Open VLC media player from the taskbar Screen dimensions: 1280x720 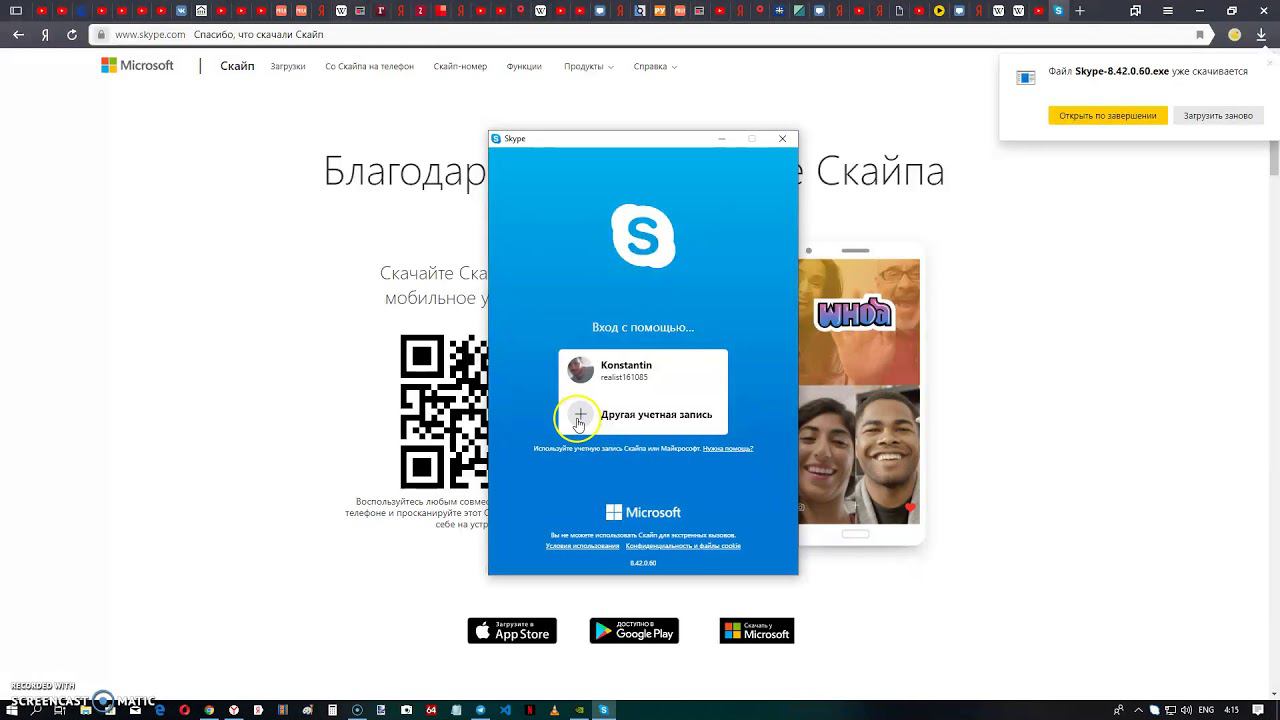pyautogui.click(x=554, y=710)
